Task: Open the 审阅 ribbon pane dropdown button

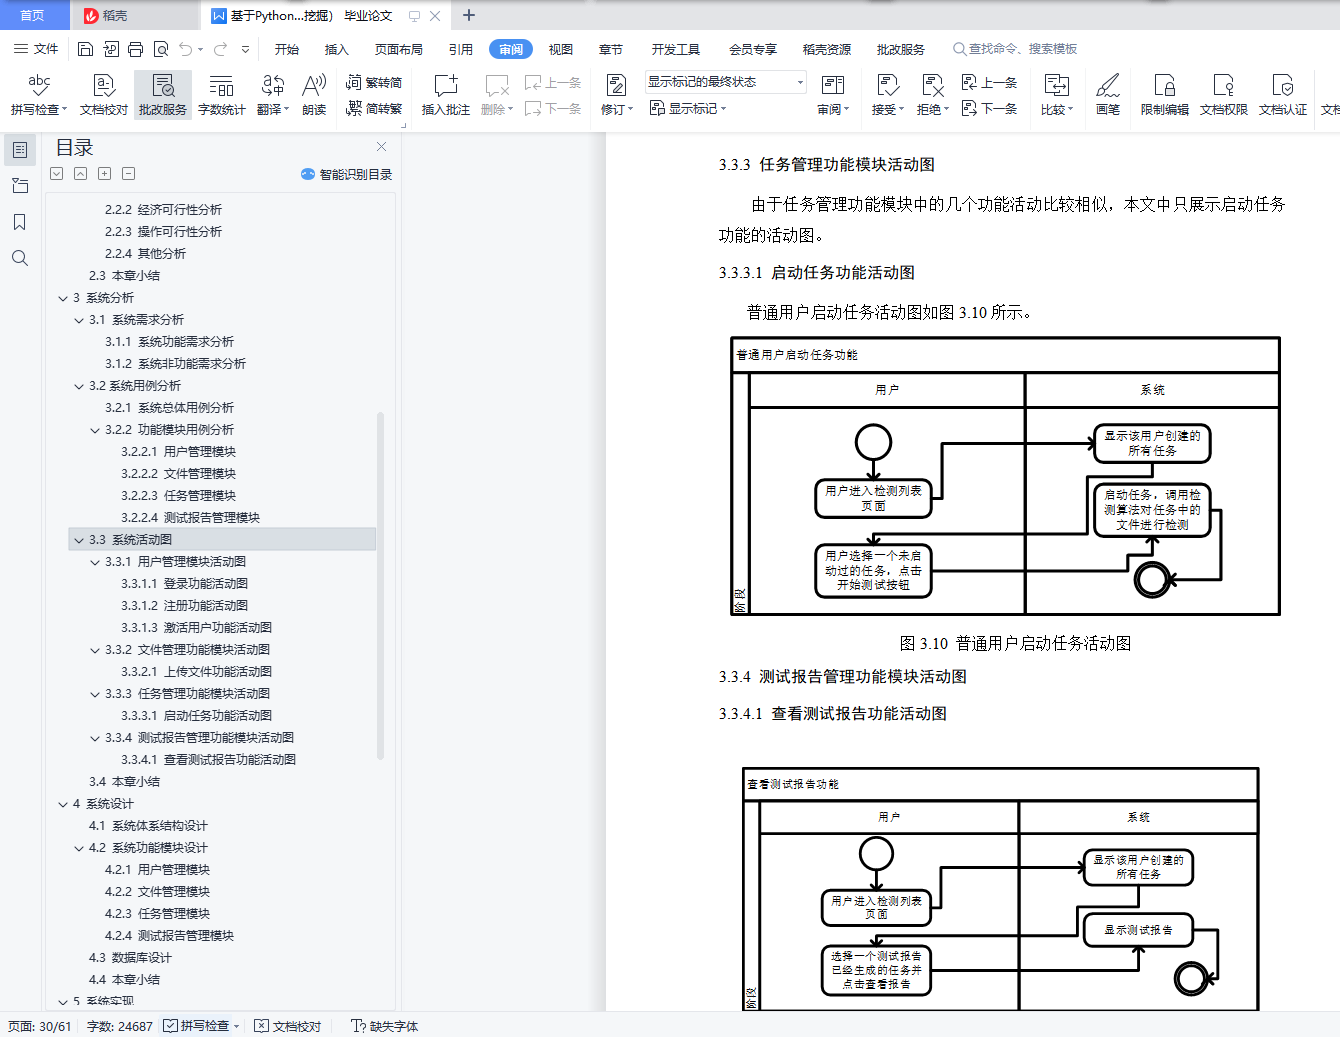Action: (x=833, y=95)
